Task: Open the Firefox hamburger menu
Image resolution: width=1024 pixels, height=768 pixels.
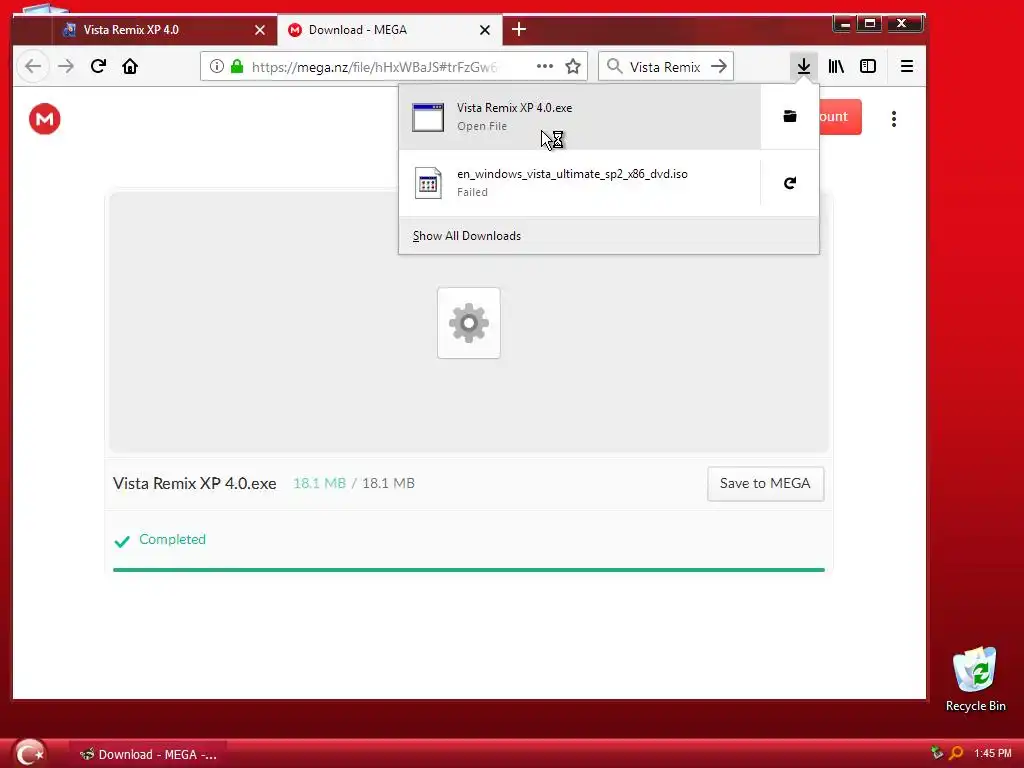Action: [906, 67]
